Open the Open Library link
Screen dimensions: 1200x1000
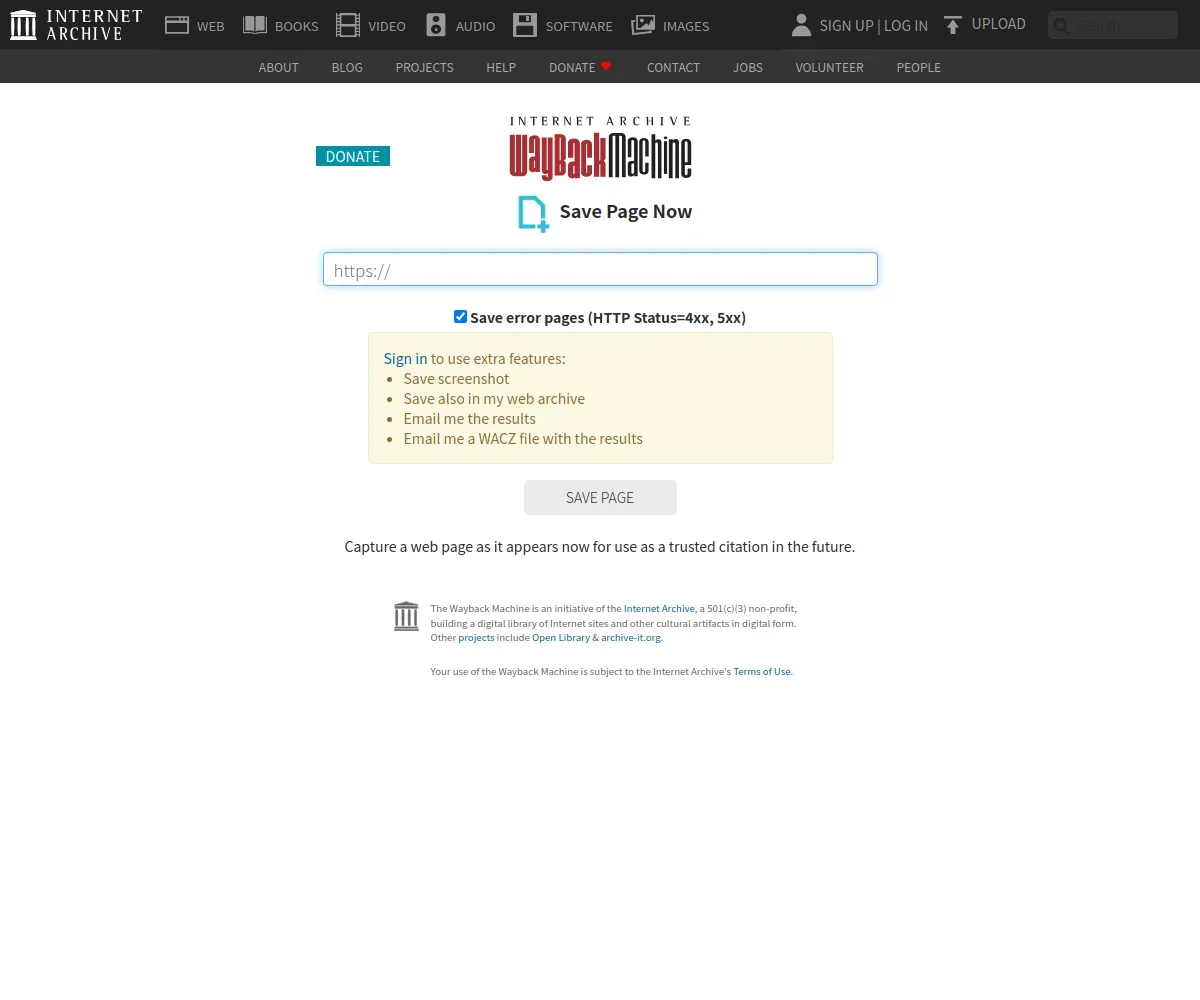pyautogui.click(x=561, y=637)
